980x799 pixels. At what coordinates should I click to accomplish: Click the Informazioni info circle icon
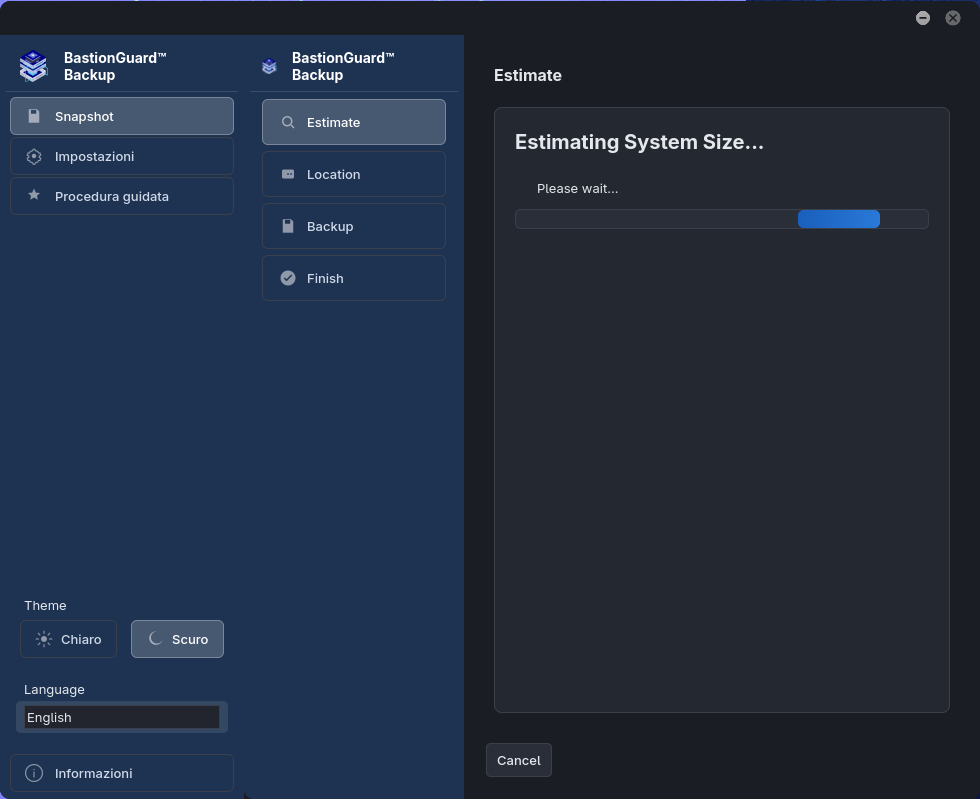click(34, 773)
